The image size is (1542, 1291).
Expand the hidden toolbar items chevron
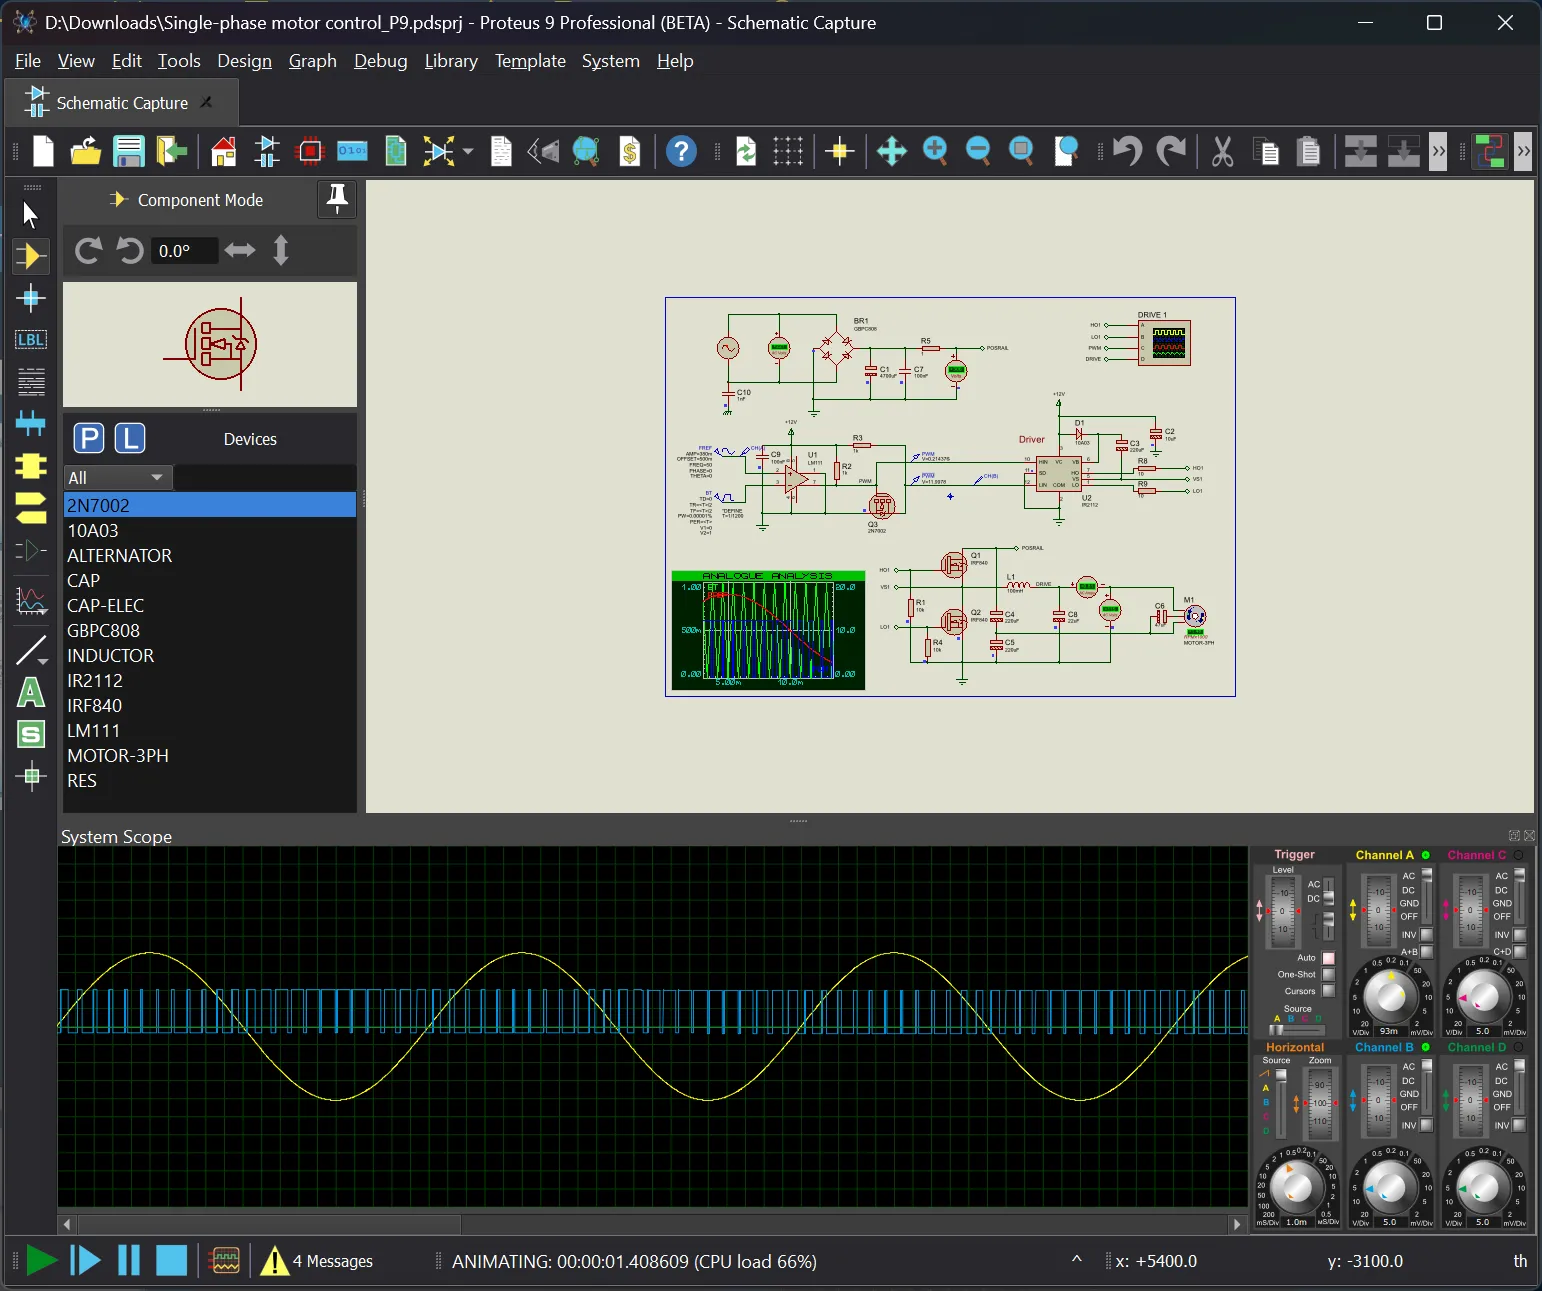(x=1438, y=152)
